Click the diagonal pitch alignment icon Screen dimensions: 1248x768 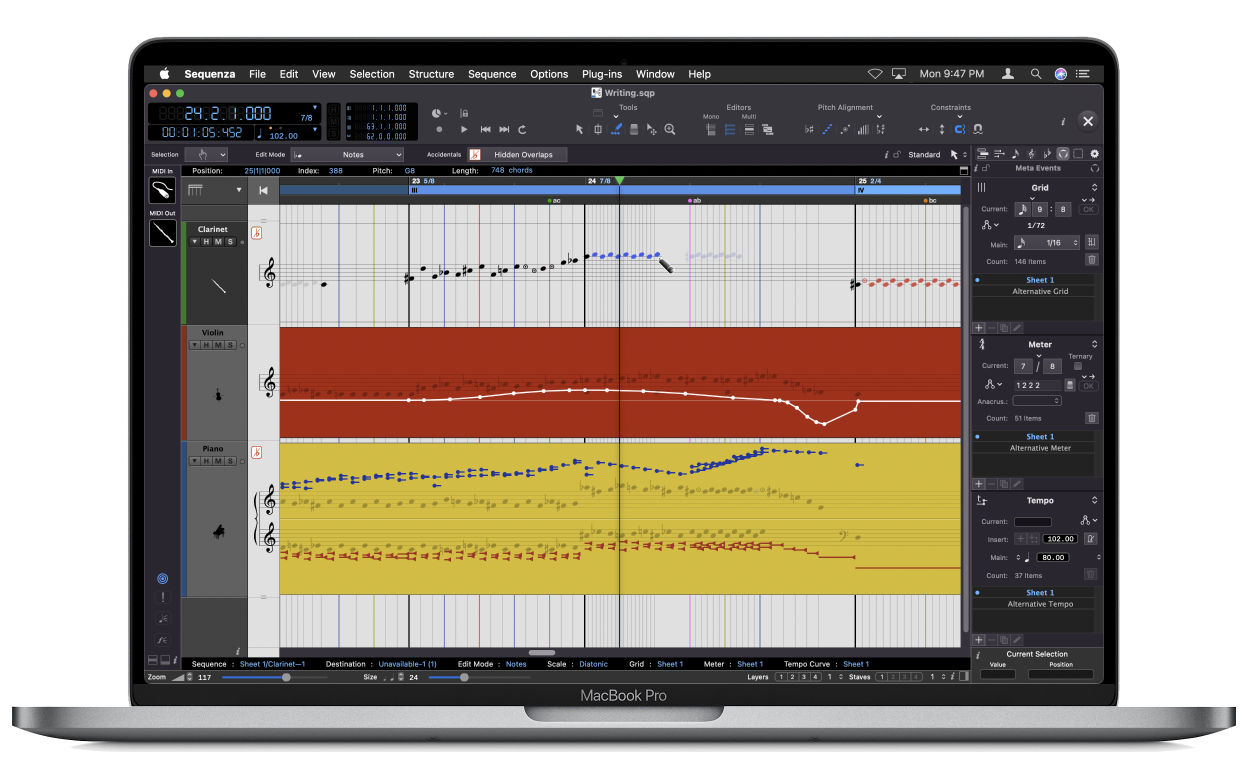pyautogui.click(x=827, y=129)
